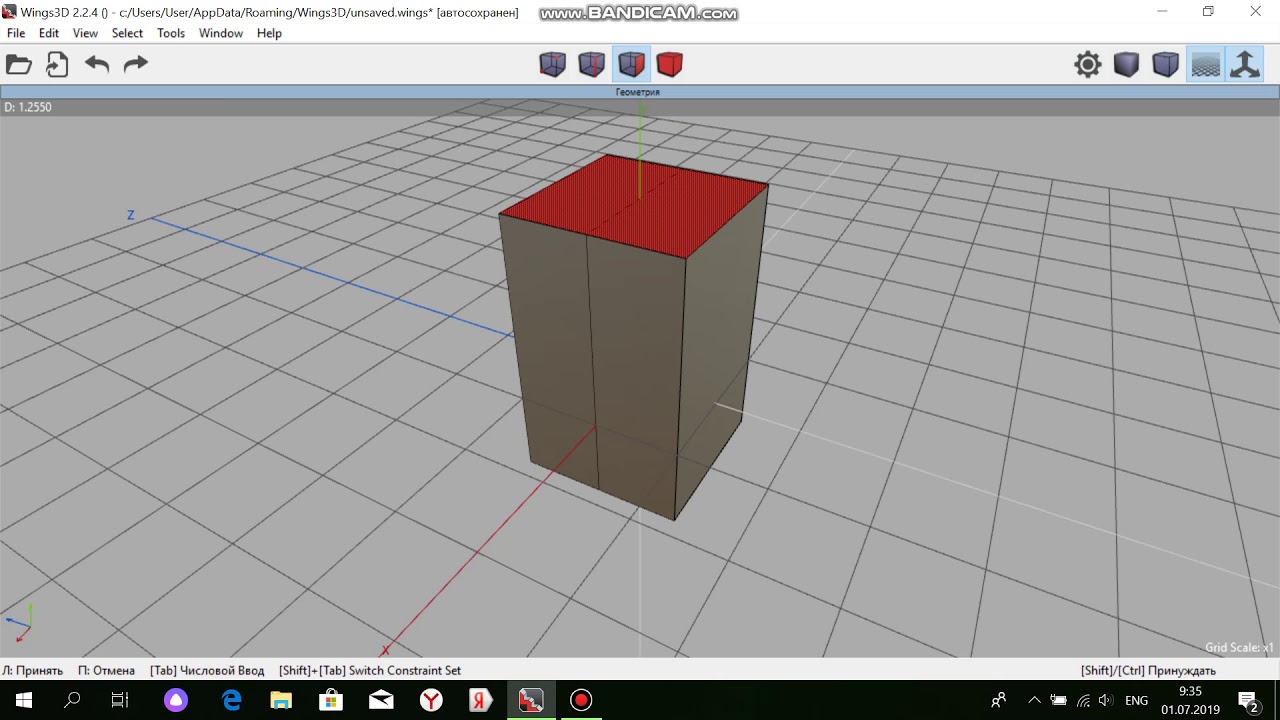The height and width of the screenshot is (720, 1280).
Task: Click the П: Отмена status hint
Action: (106, 670)
